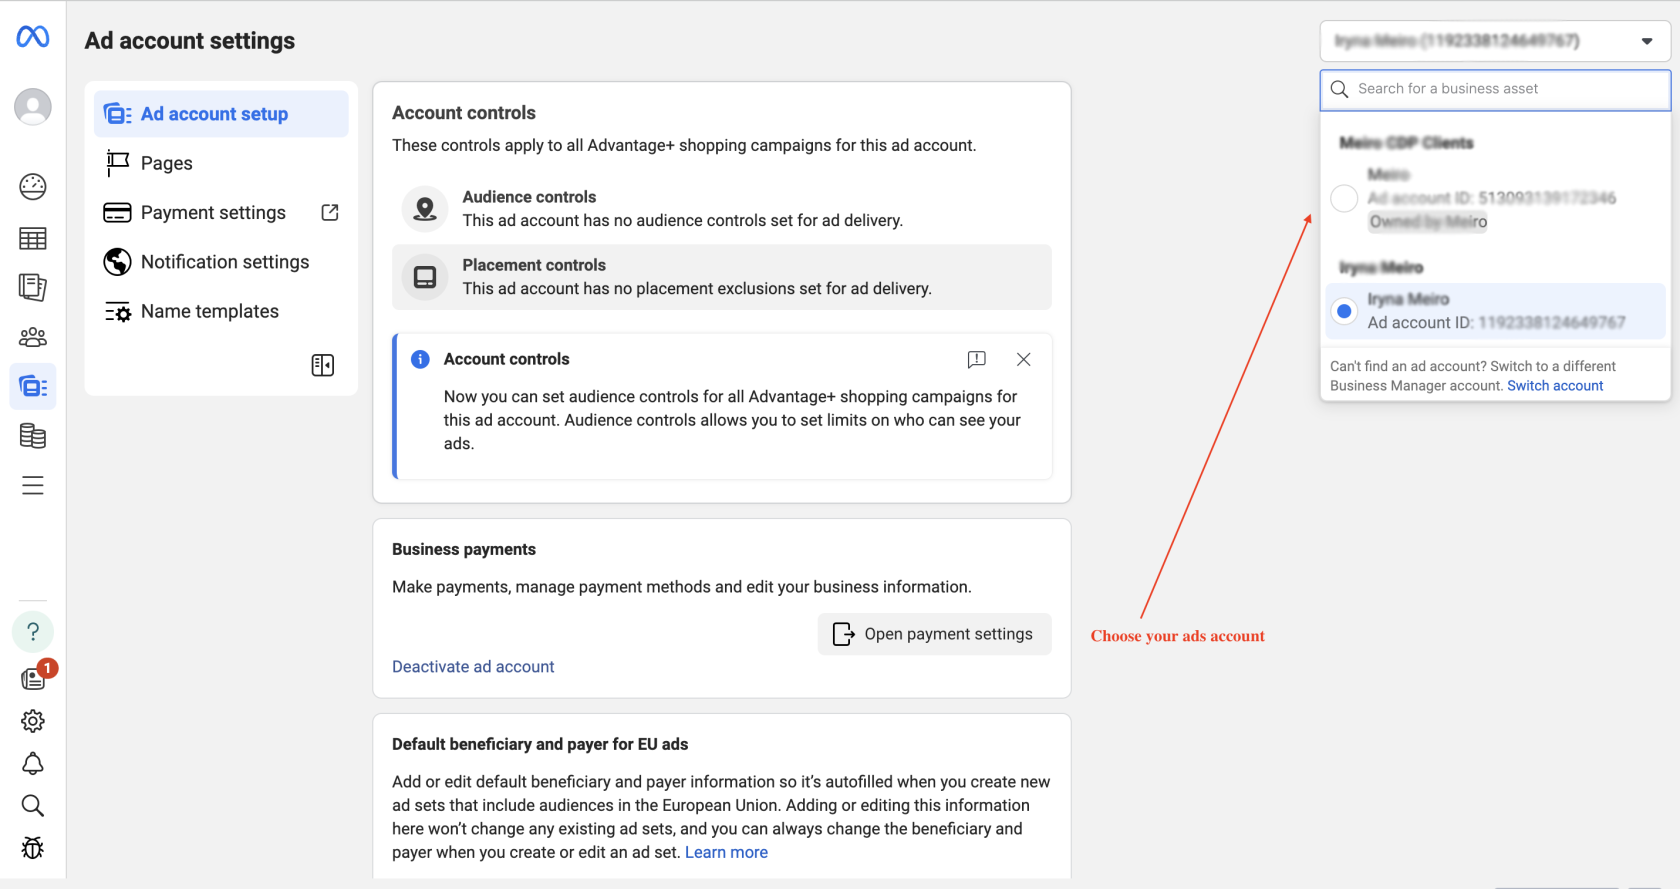Image resolution: width=1680 pixels, height=889 pixels.
Task: Open the news updates icon with badge
Action: [33, 679]
